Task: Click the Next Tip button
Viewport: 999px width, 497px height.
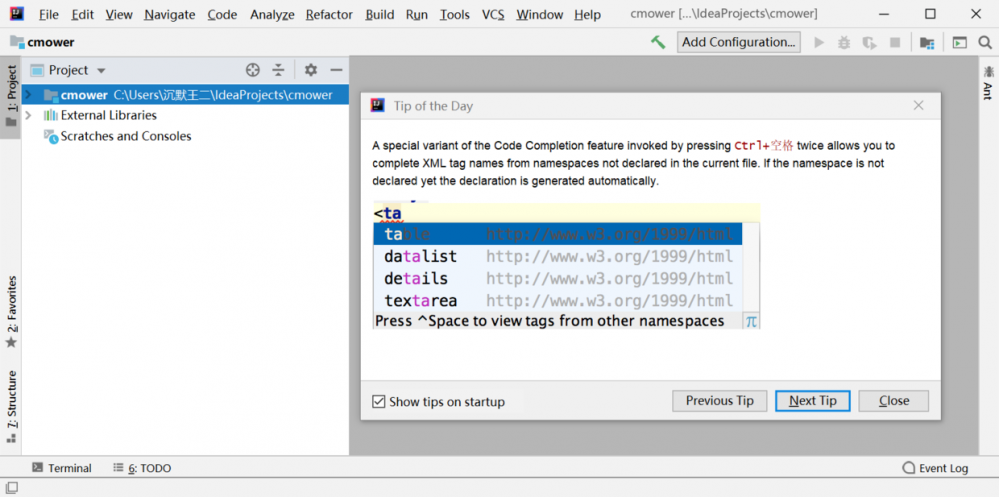Action: (812, 401)
